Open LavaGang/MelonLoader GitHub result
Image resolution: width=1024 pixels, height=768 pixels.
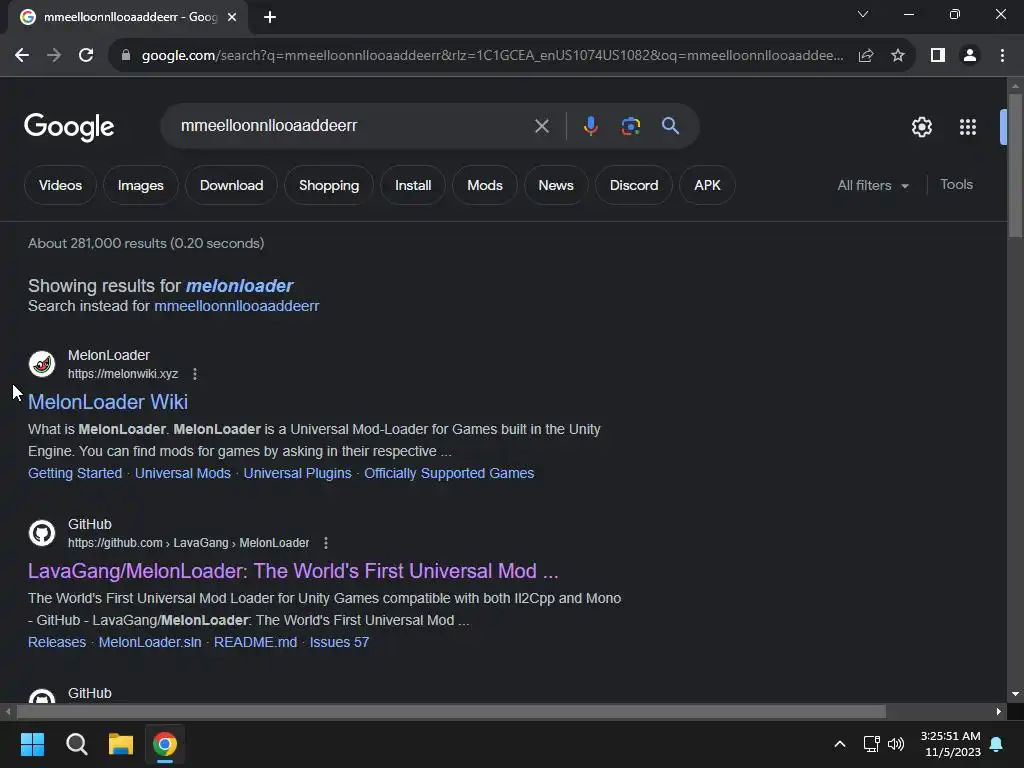[293, 571]
